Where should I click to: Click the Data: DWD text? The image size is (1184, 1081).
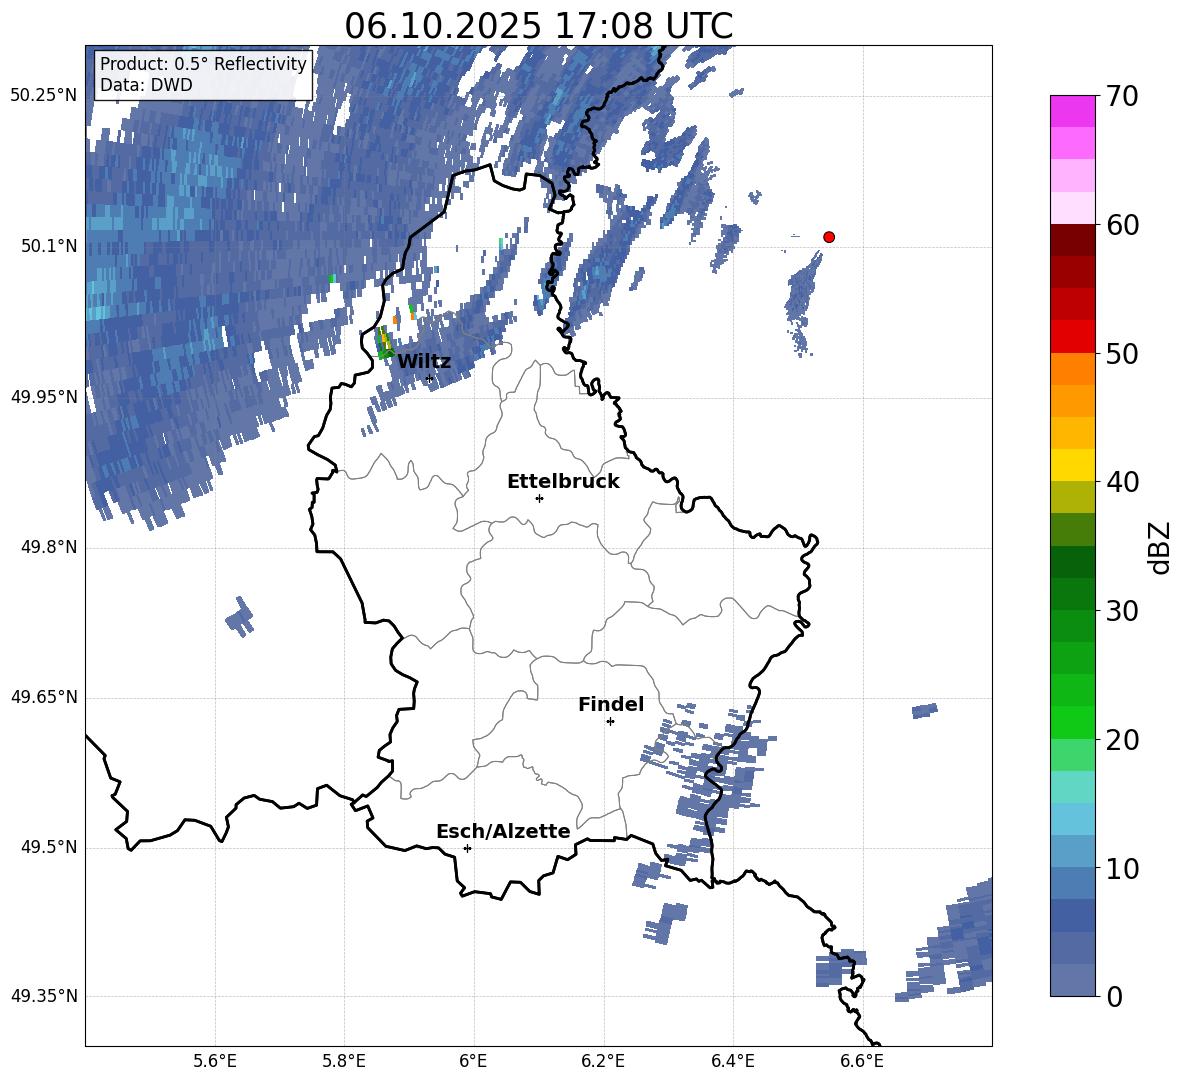(x=146, y=85)
